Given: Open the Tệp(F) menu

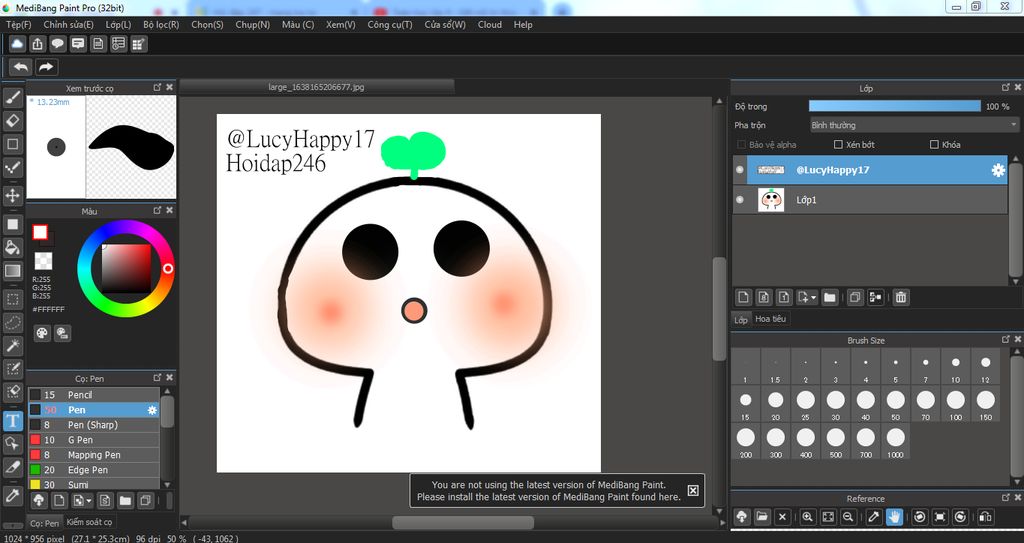Looking at the screenshot, I should [x=18, y=24].
